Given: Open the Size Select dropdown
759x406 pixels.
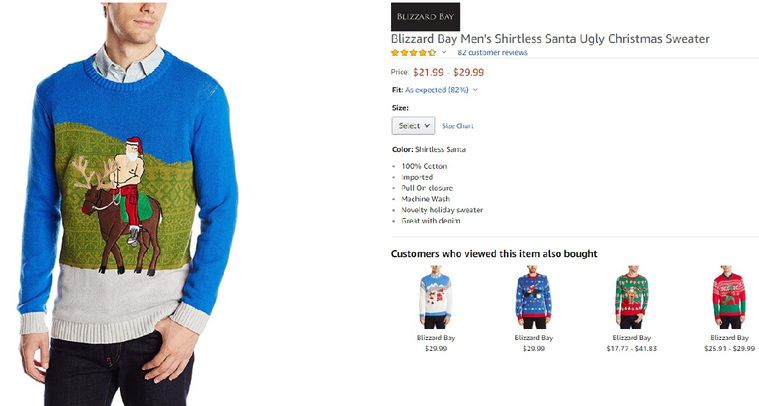Looking at the screenshot, I should [x=413, y=126].
